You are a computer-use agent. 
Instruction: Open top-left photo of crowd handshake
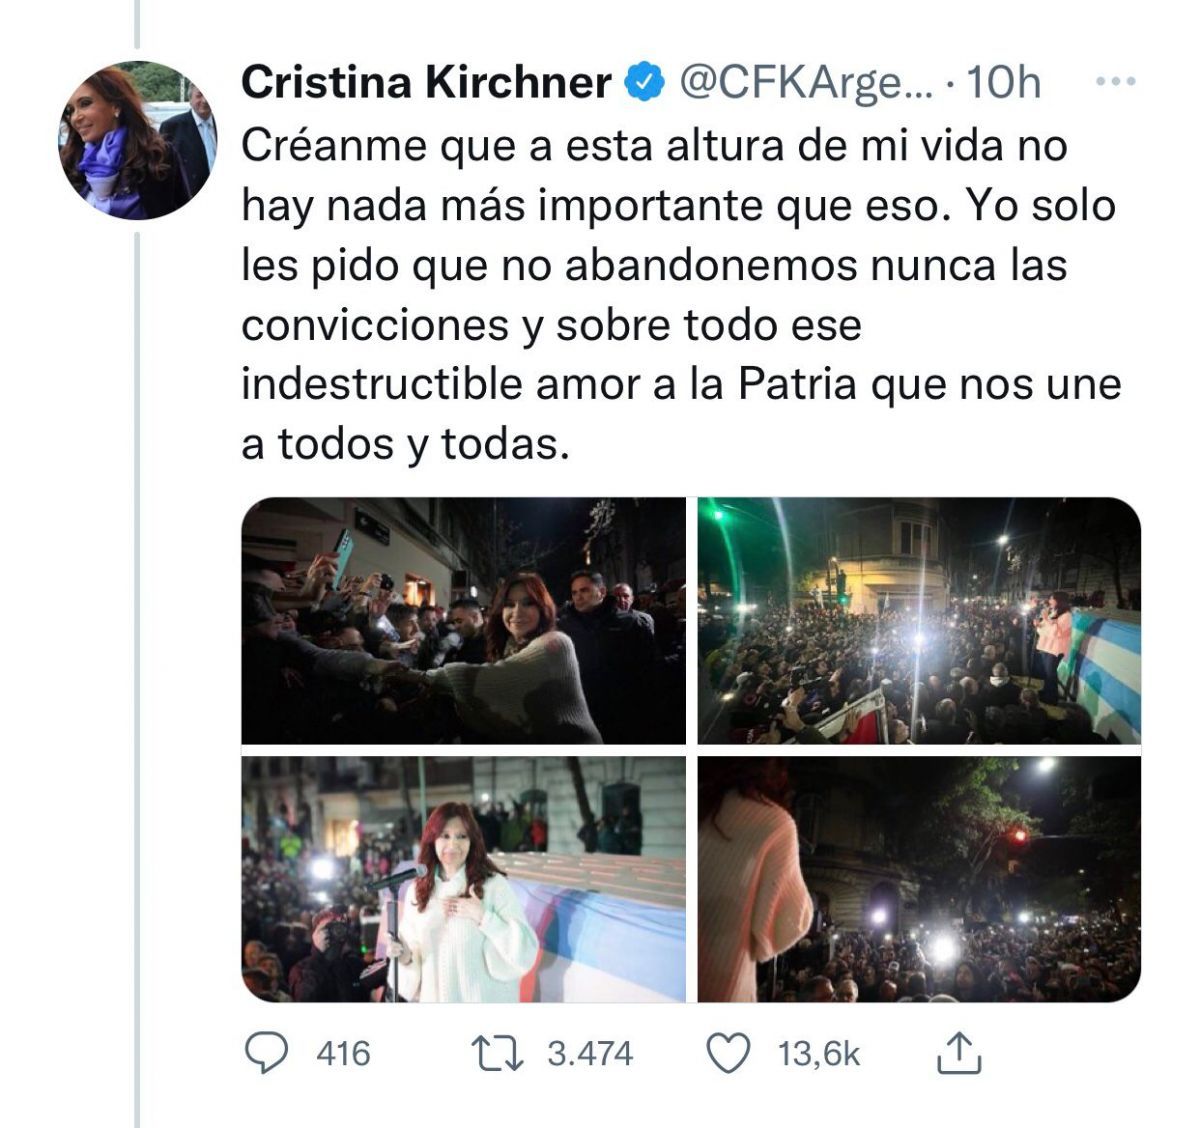click(x=464, y=620)
